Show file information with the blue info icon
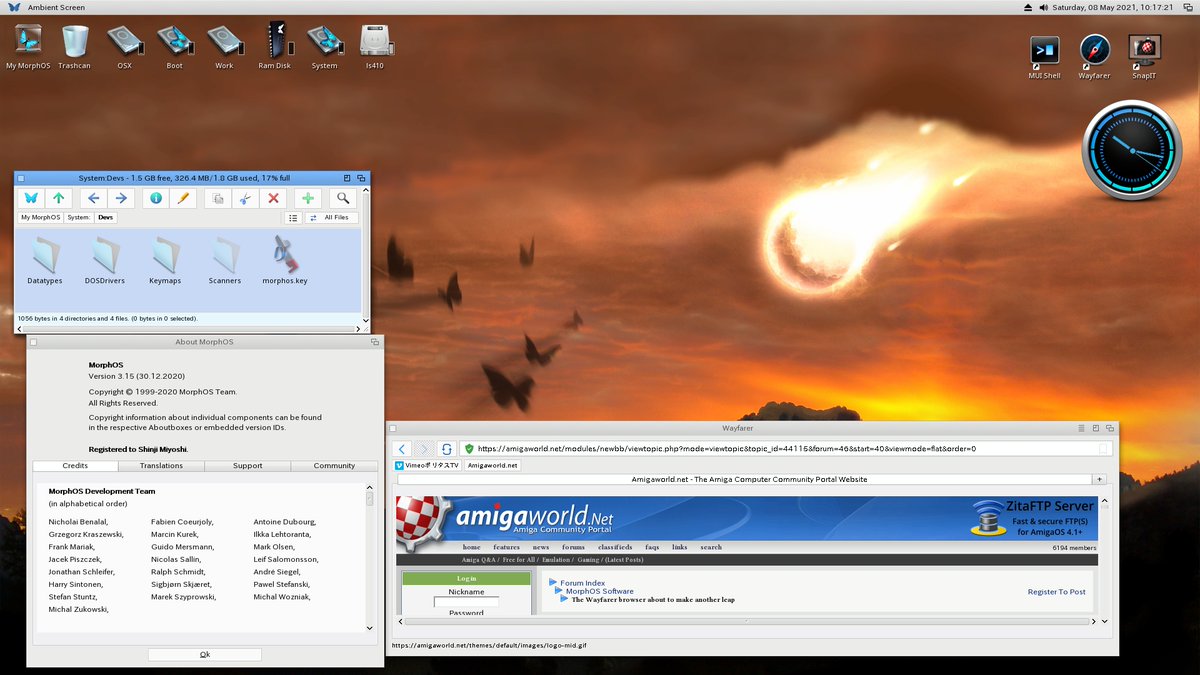 pos(155,198)
